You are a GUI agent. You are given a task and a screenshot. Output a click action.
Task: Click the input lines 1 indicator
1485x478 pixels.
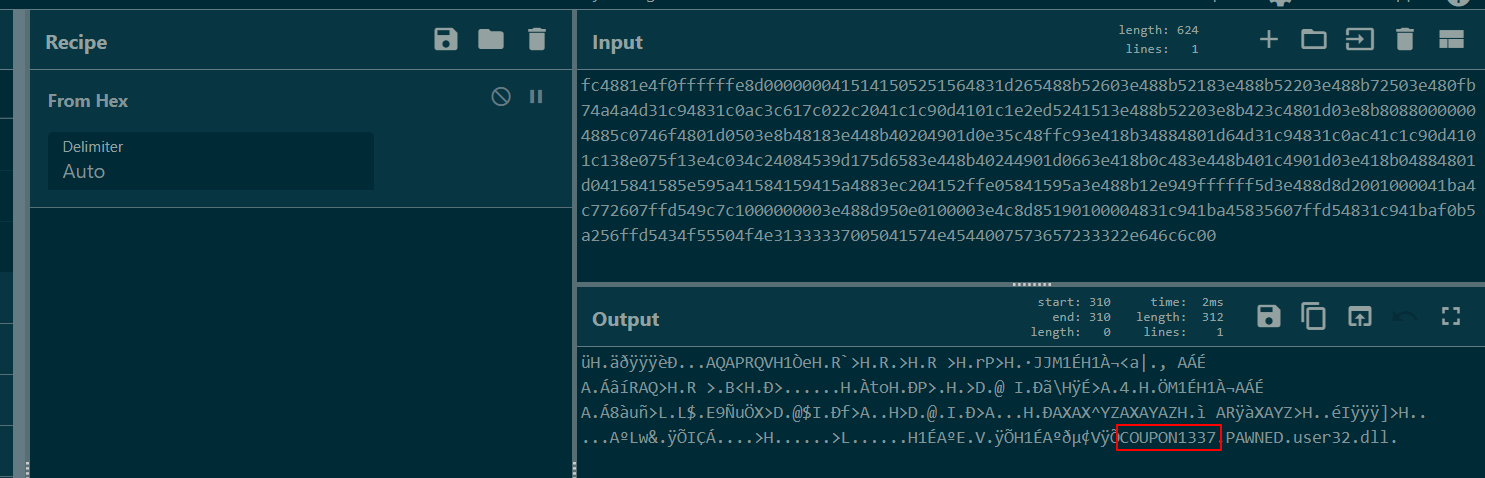pyautogui.click(x=1162, y=48)
